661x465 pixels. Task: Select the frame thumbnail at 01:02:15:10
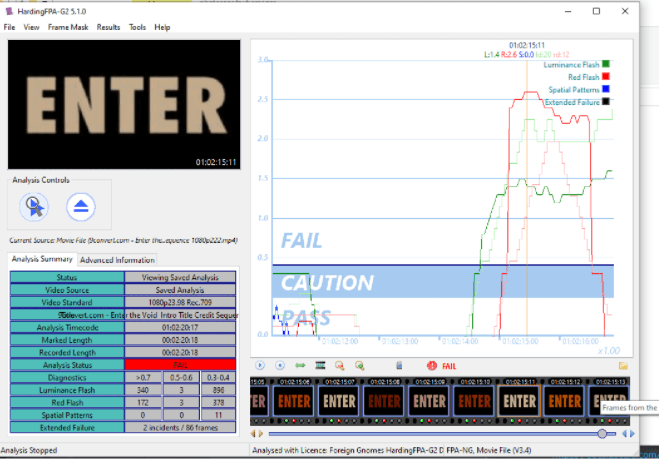click(x=475, y=401)
